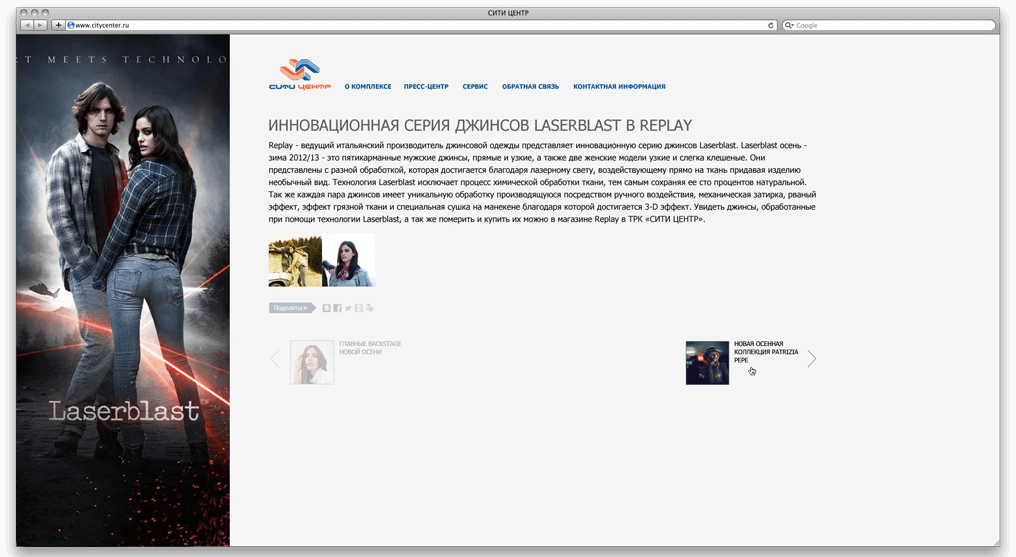Click the Поделиться share button

coord(292,308)
